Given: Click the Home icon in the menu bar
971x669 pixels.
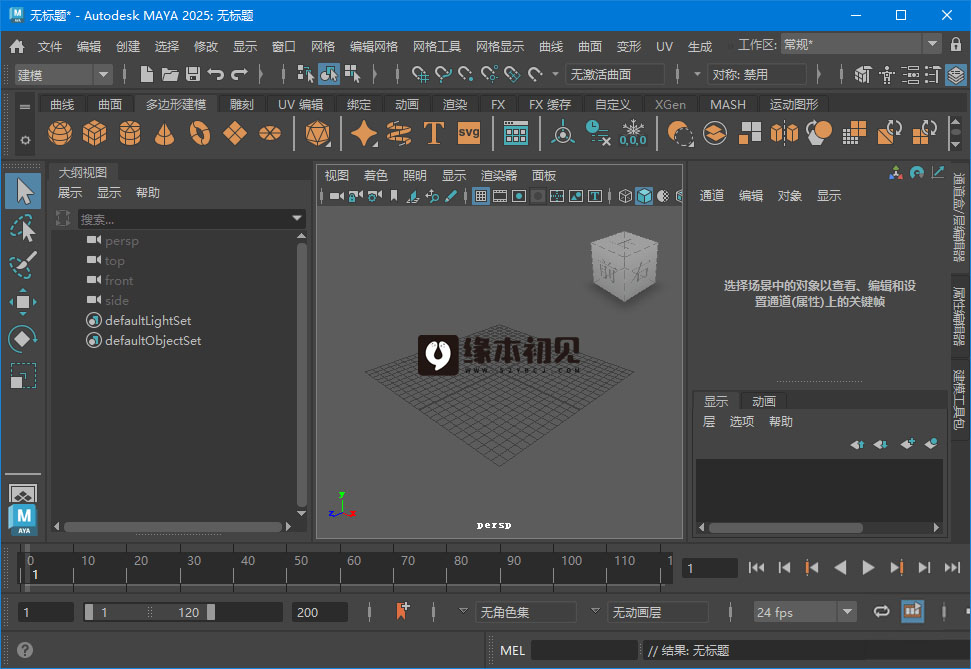Looking at the screenshot, I should (17, 46).
